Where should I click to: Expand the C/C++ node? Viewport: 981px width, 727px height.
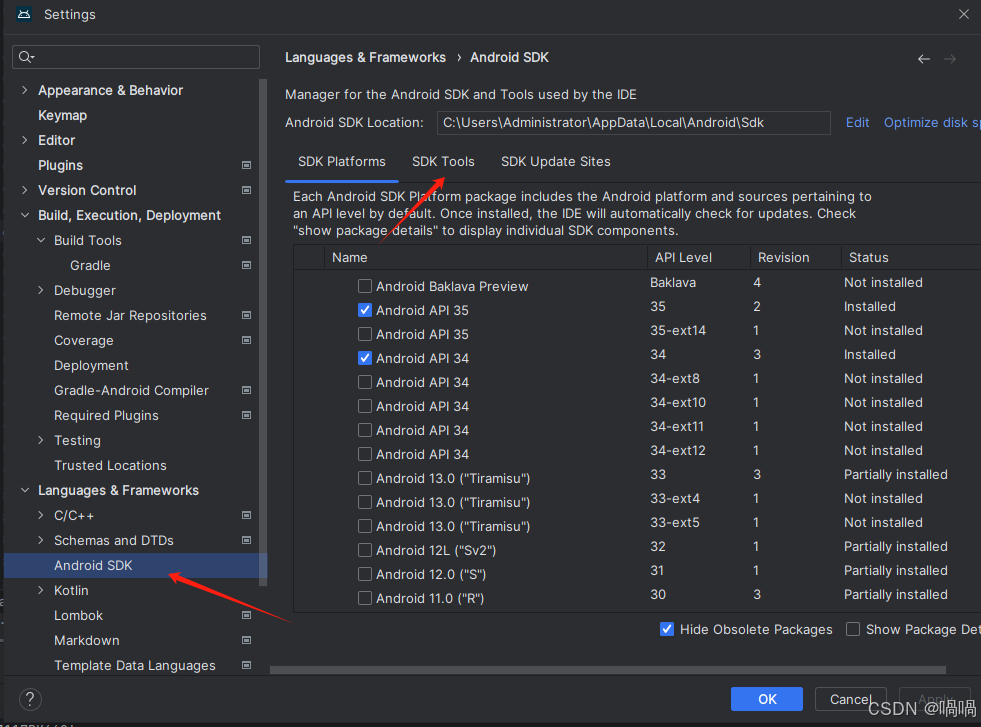pos(41,516)
